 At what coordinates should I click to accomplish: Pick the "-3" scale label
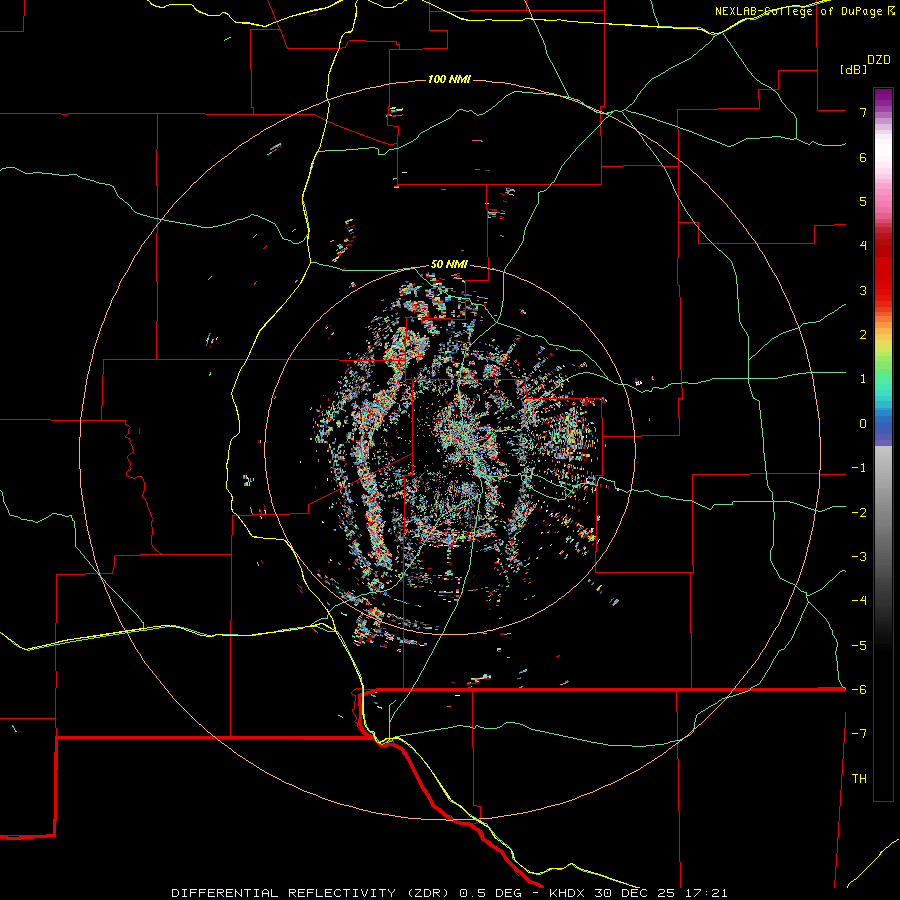click(x=859, y=557)
